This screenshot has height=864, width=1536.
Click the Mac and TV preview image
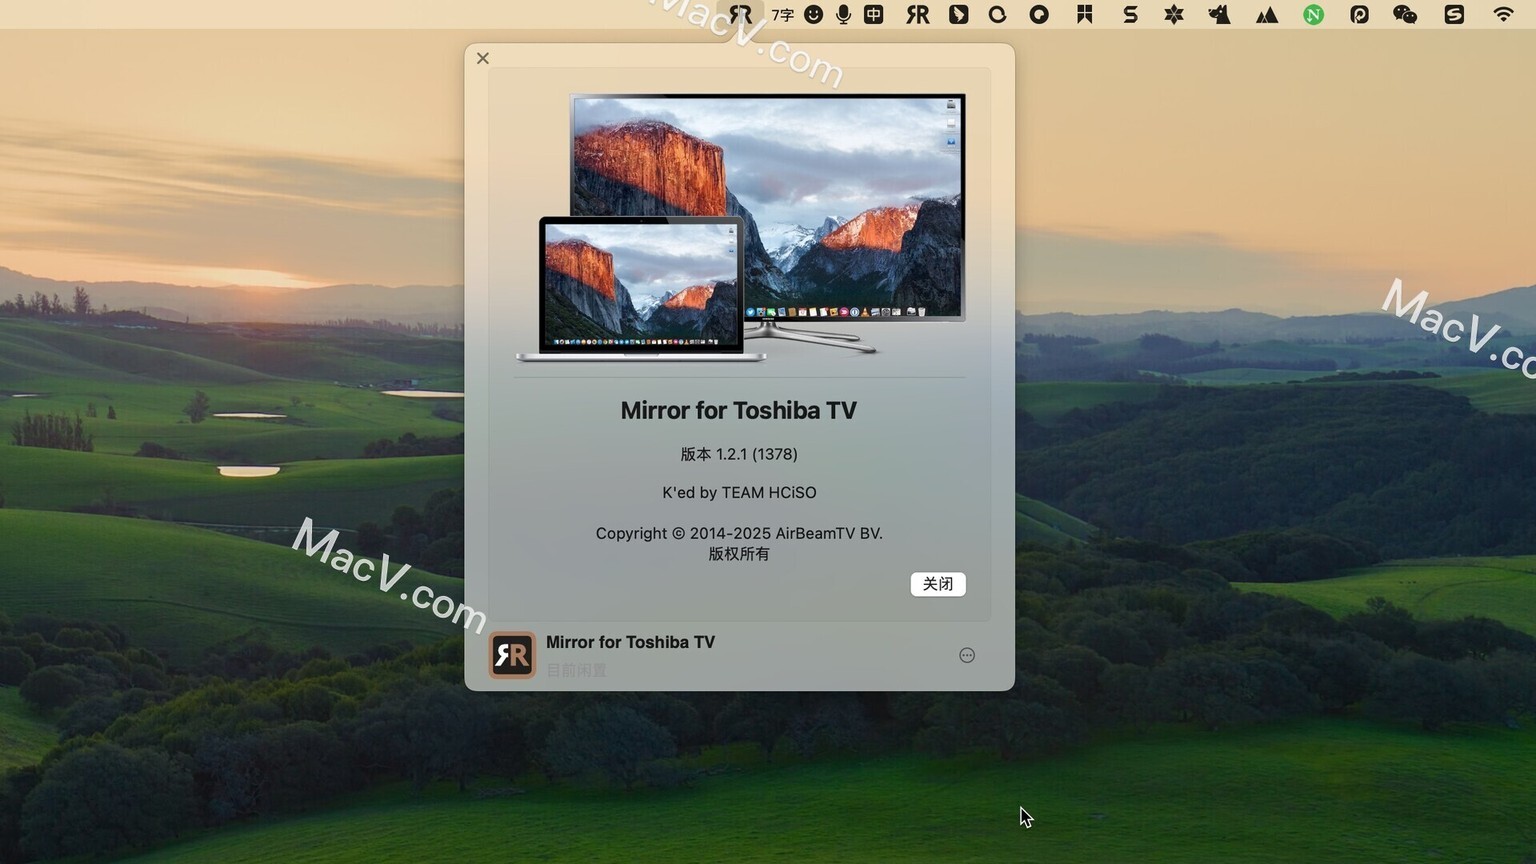741,227
